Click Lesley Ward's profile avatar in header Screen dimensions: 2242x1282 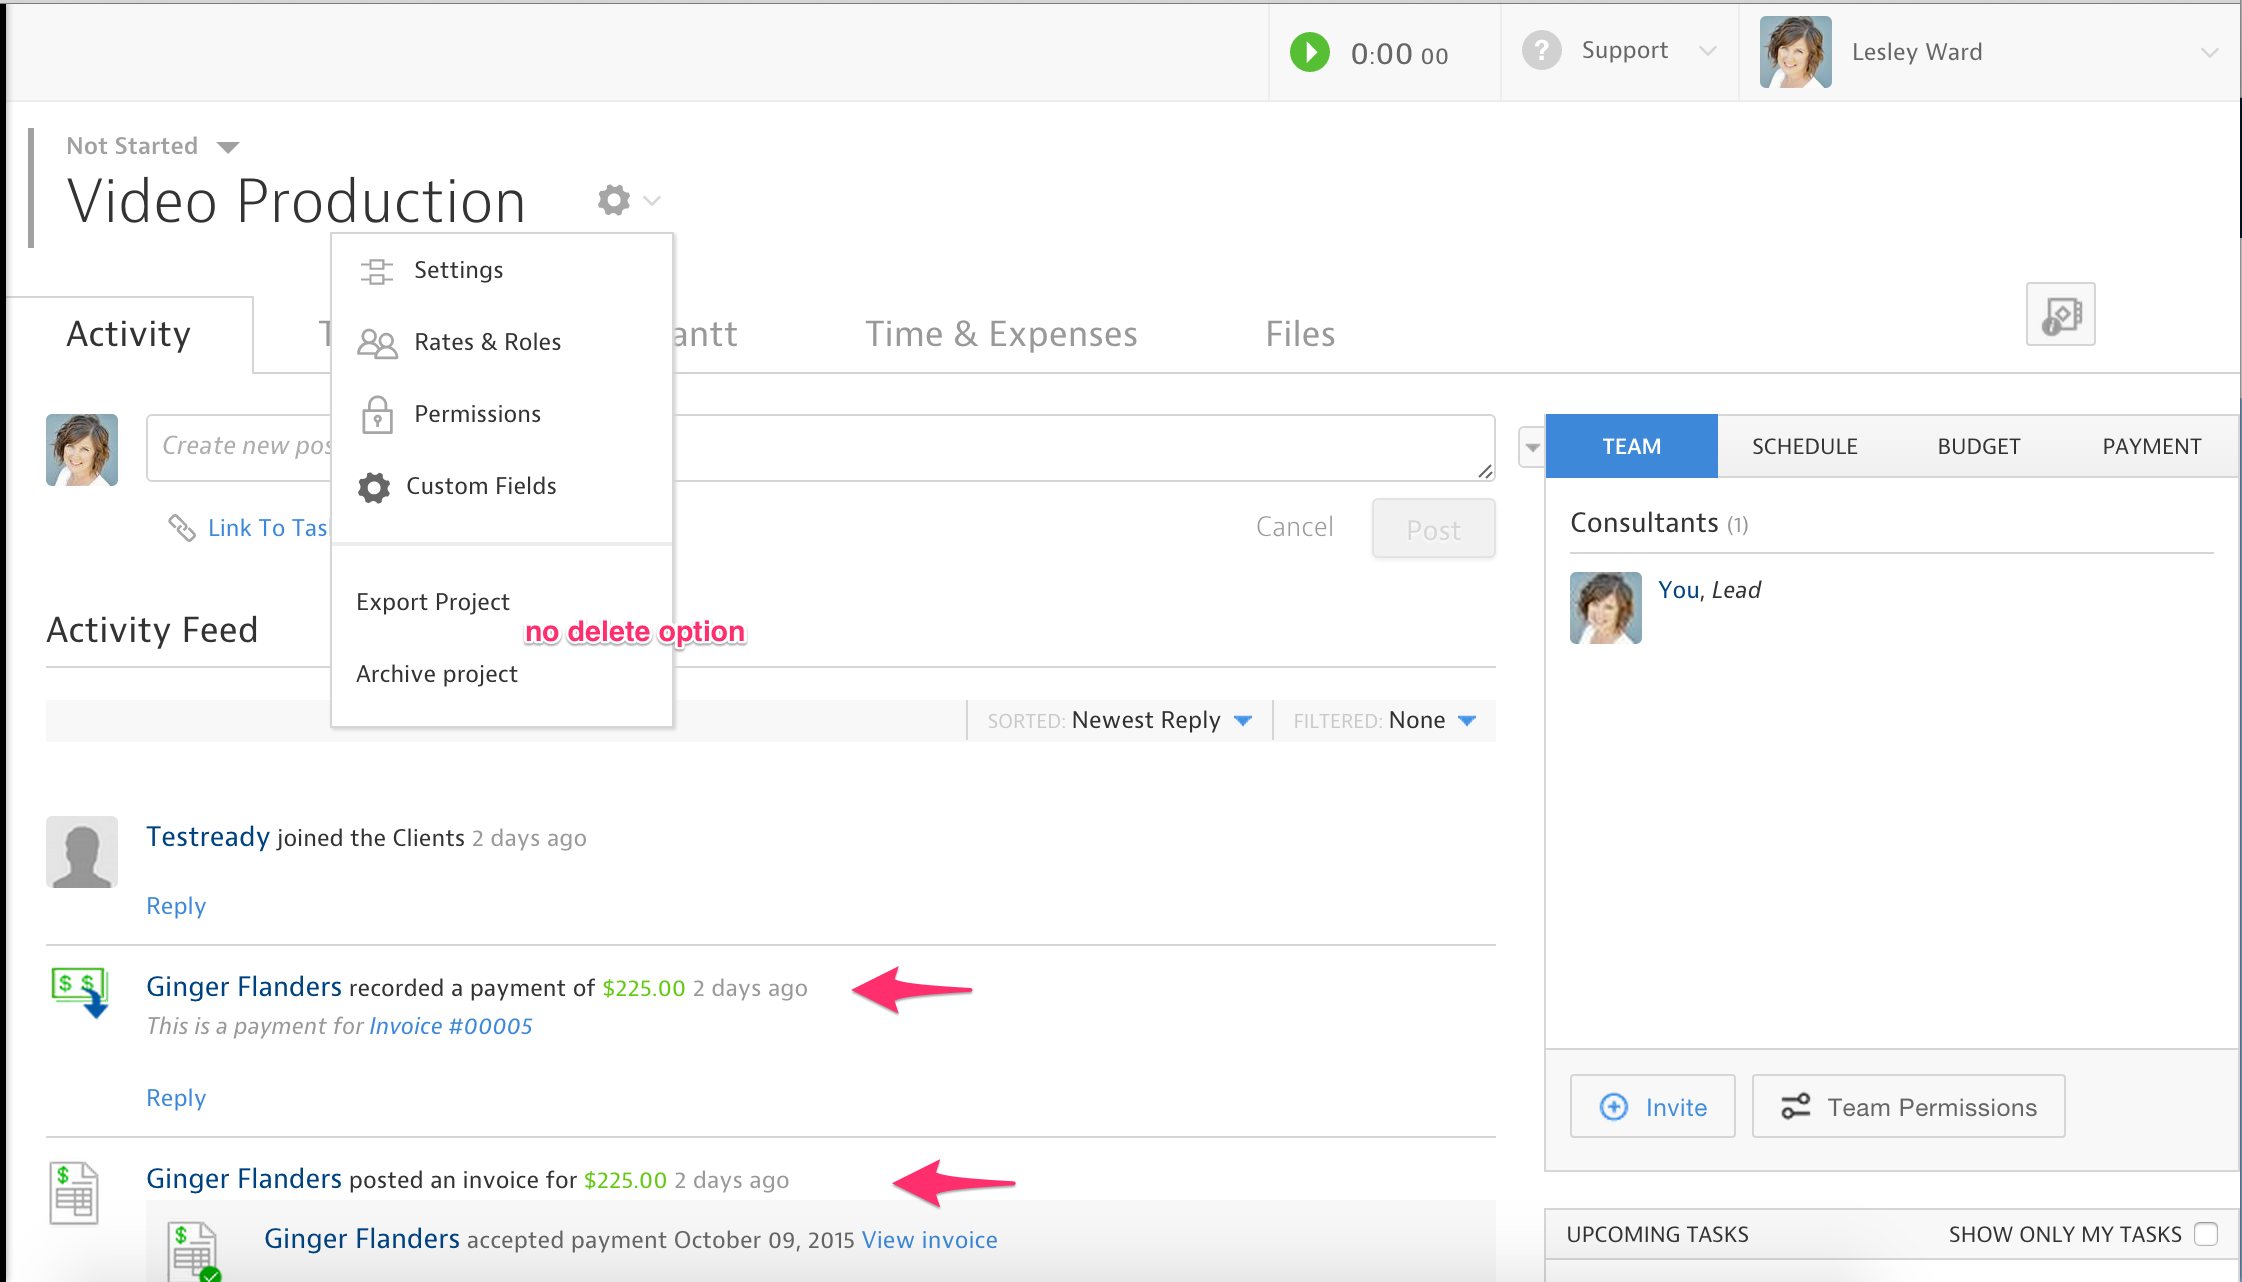[x=1795, y=52]
